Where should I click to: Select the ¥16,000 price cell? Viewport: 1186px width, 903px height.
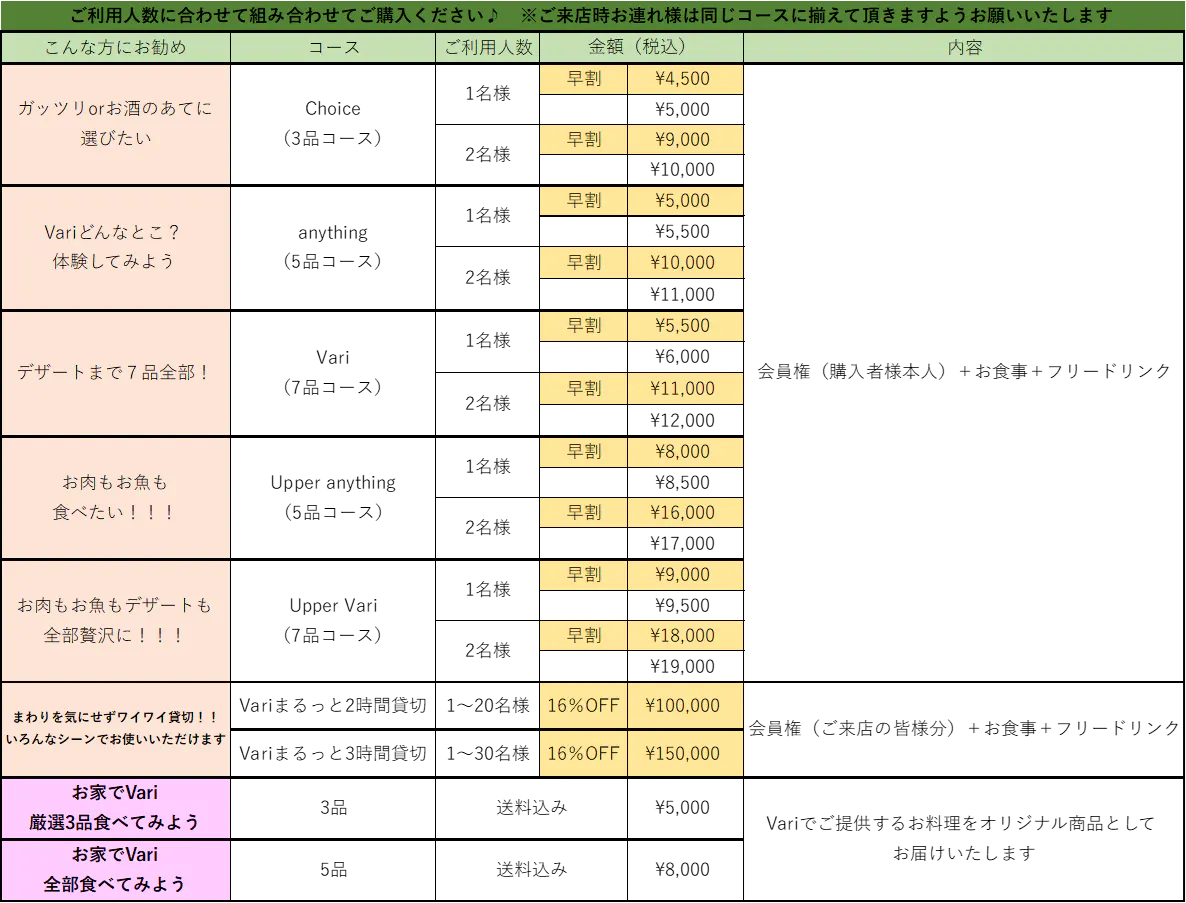click(684, 513)
